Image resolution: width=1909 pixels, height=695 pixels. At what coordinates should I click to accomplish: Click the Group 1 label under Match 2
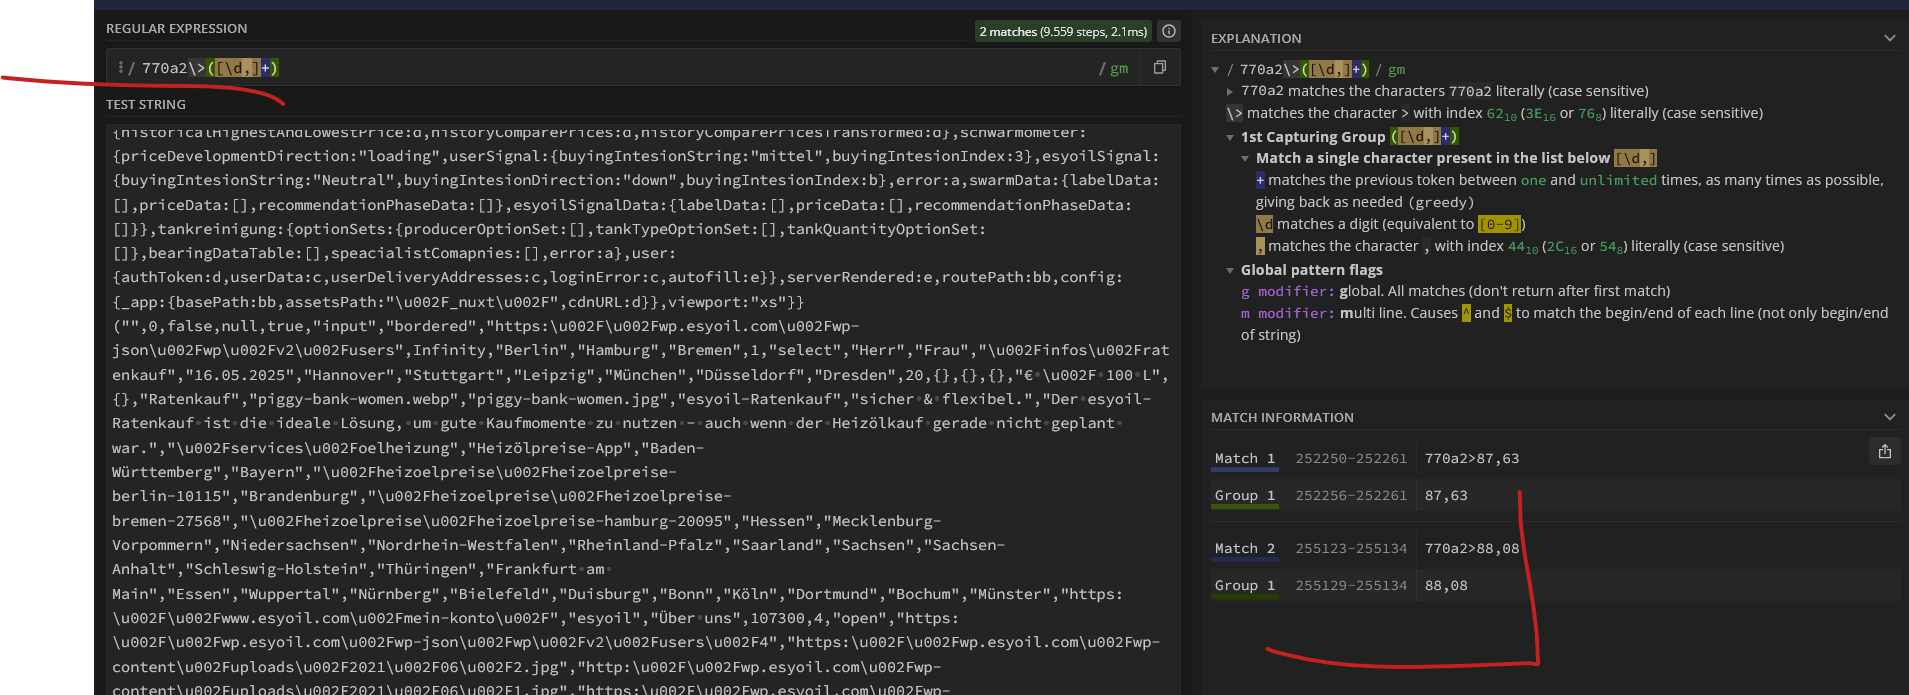1245,585
